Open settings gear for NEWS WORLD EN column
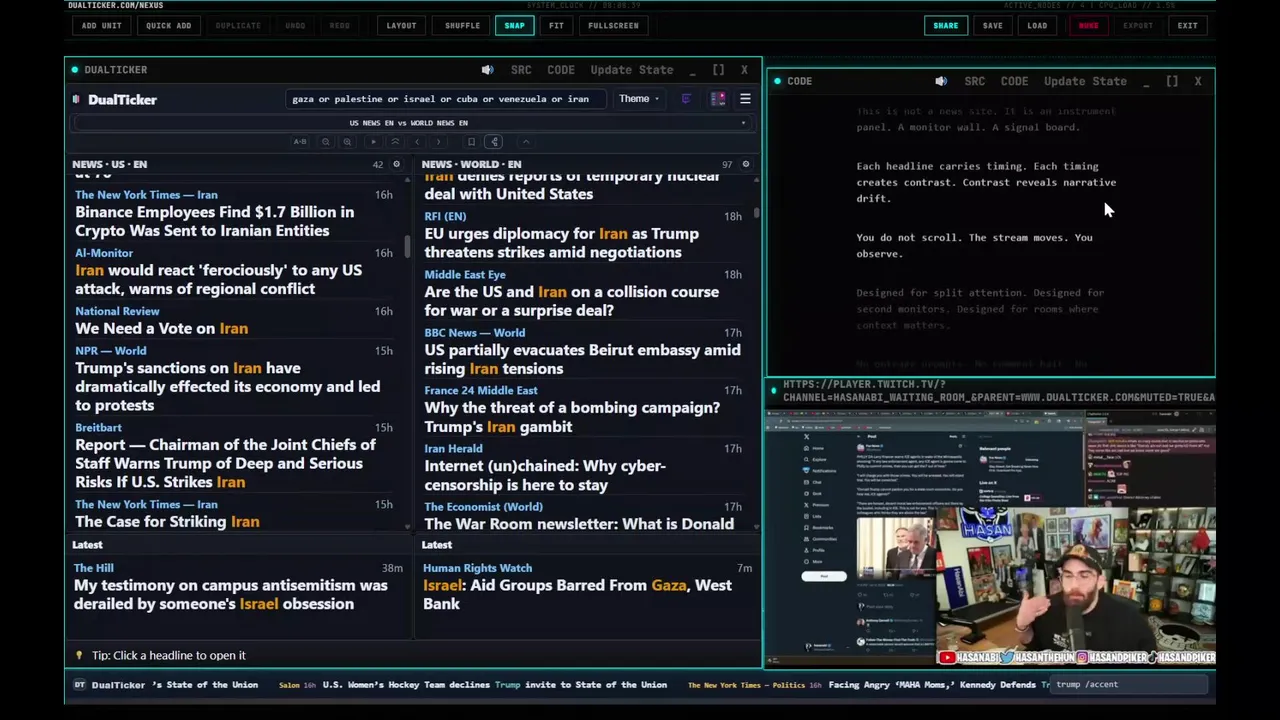This screenshot has height=720, width=1280. [x=745, y=164]
